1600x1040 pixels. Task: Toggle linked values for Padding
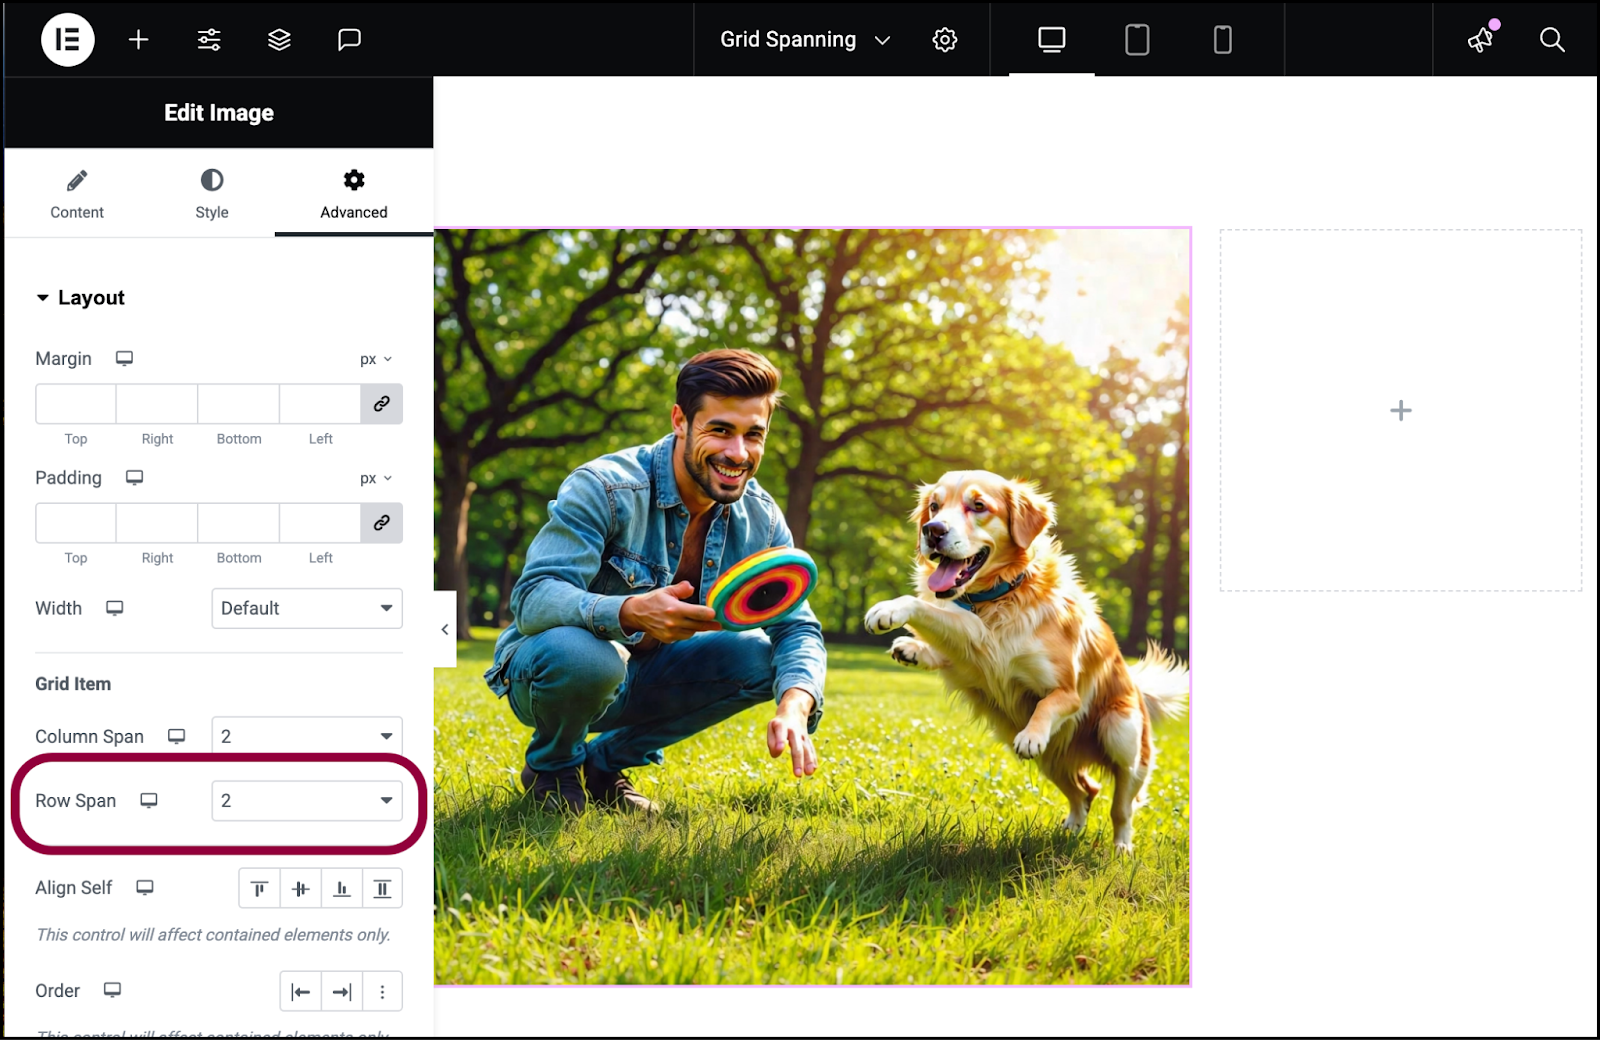pyautogui.click(x=382, y=523)
